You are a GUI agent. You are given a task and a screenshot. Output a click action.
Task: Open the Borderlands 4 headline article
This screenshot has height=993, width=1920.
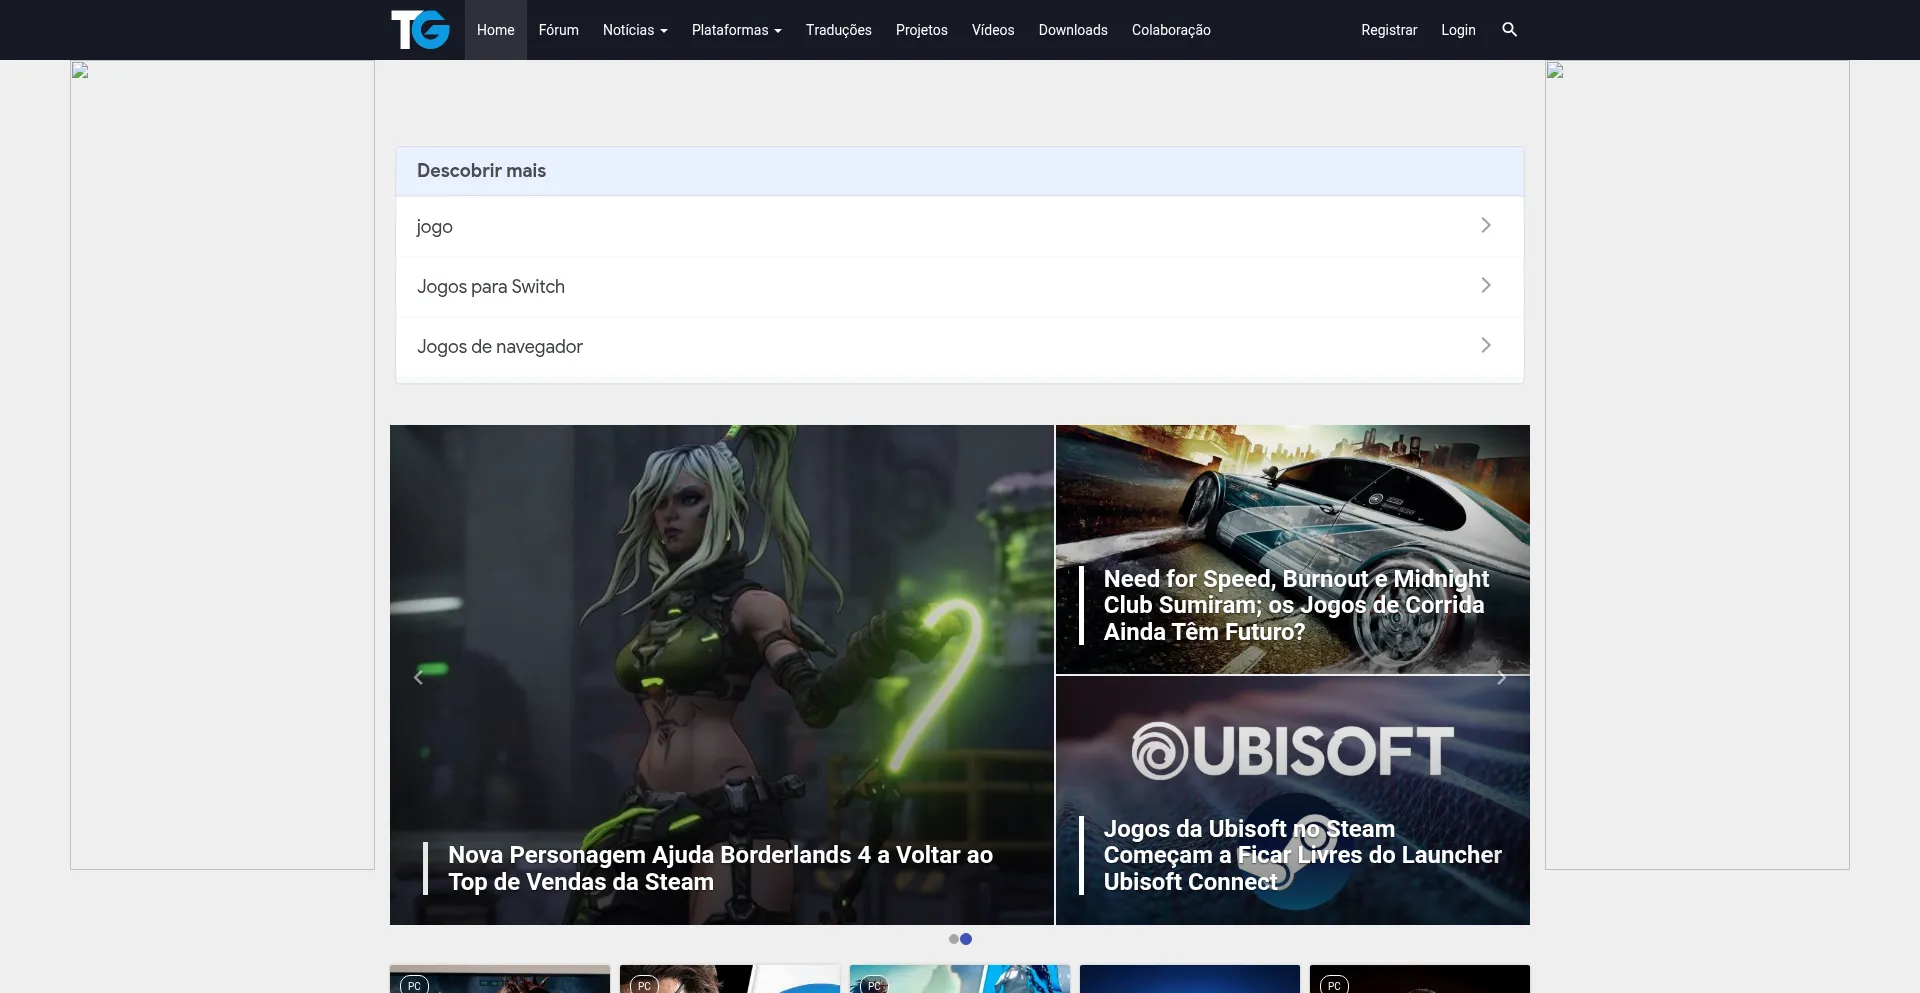point(720,868)
